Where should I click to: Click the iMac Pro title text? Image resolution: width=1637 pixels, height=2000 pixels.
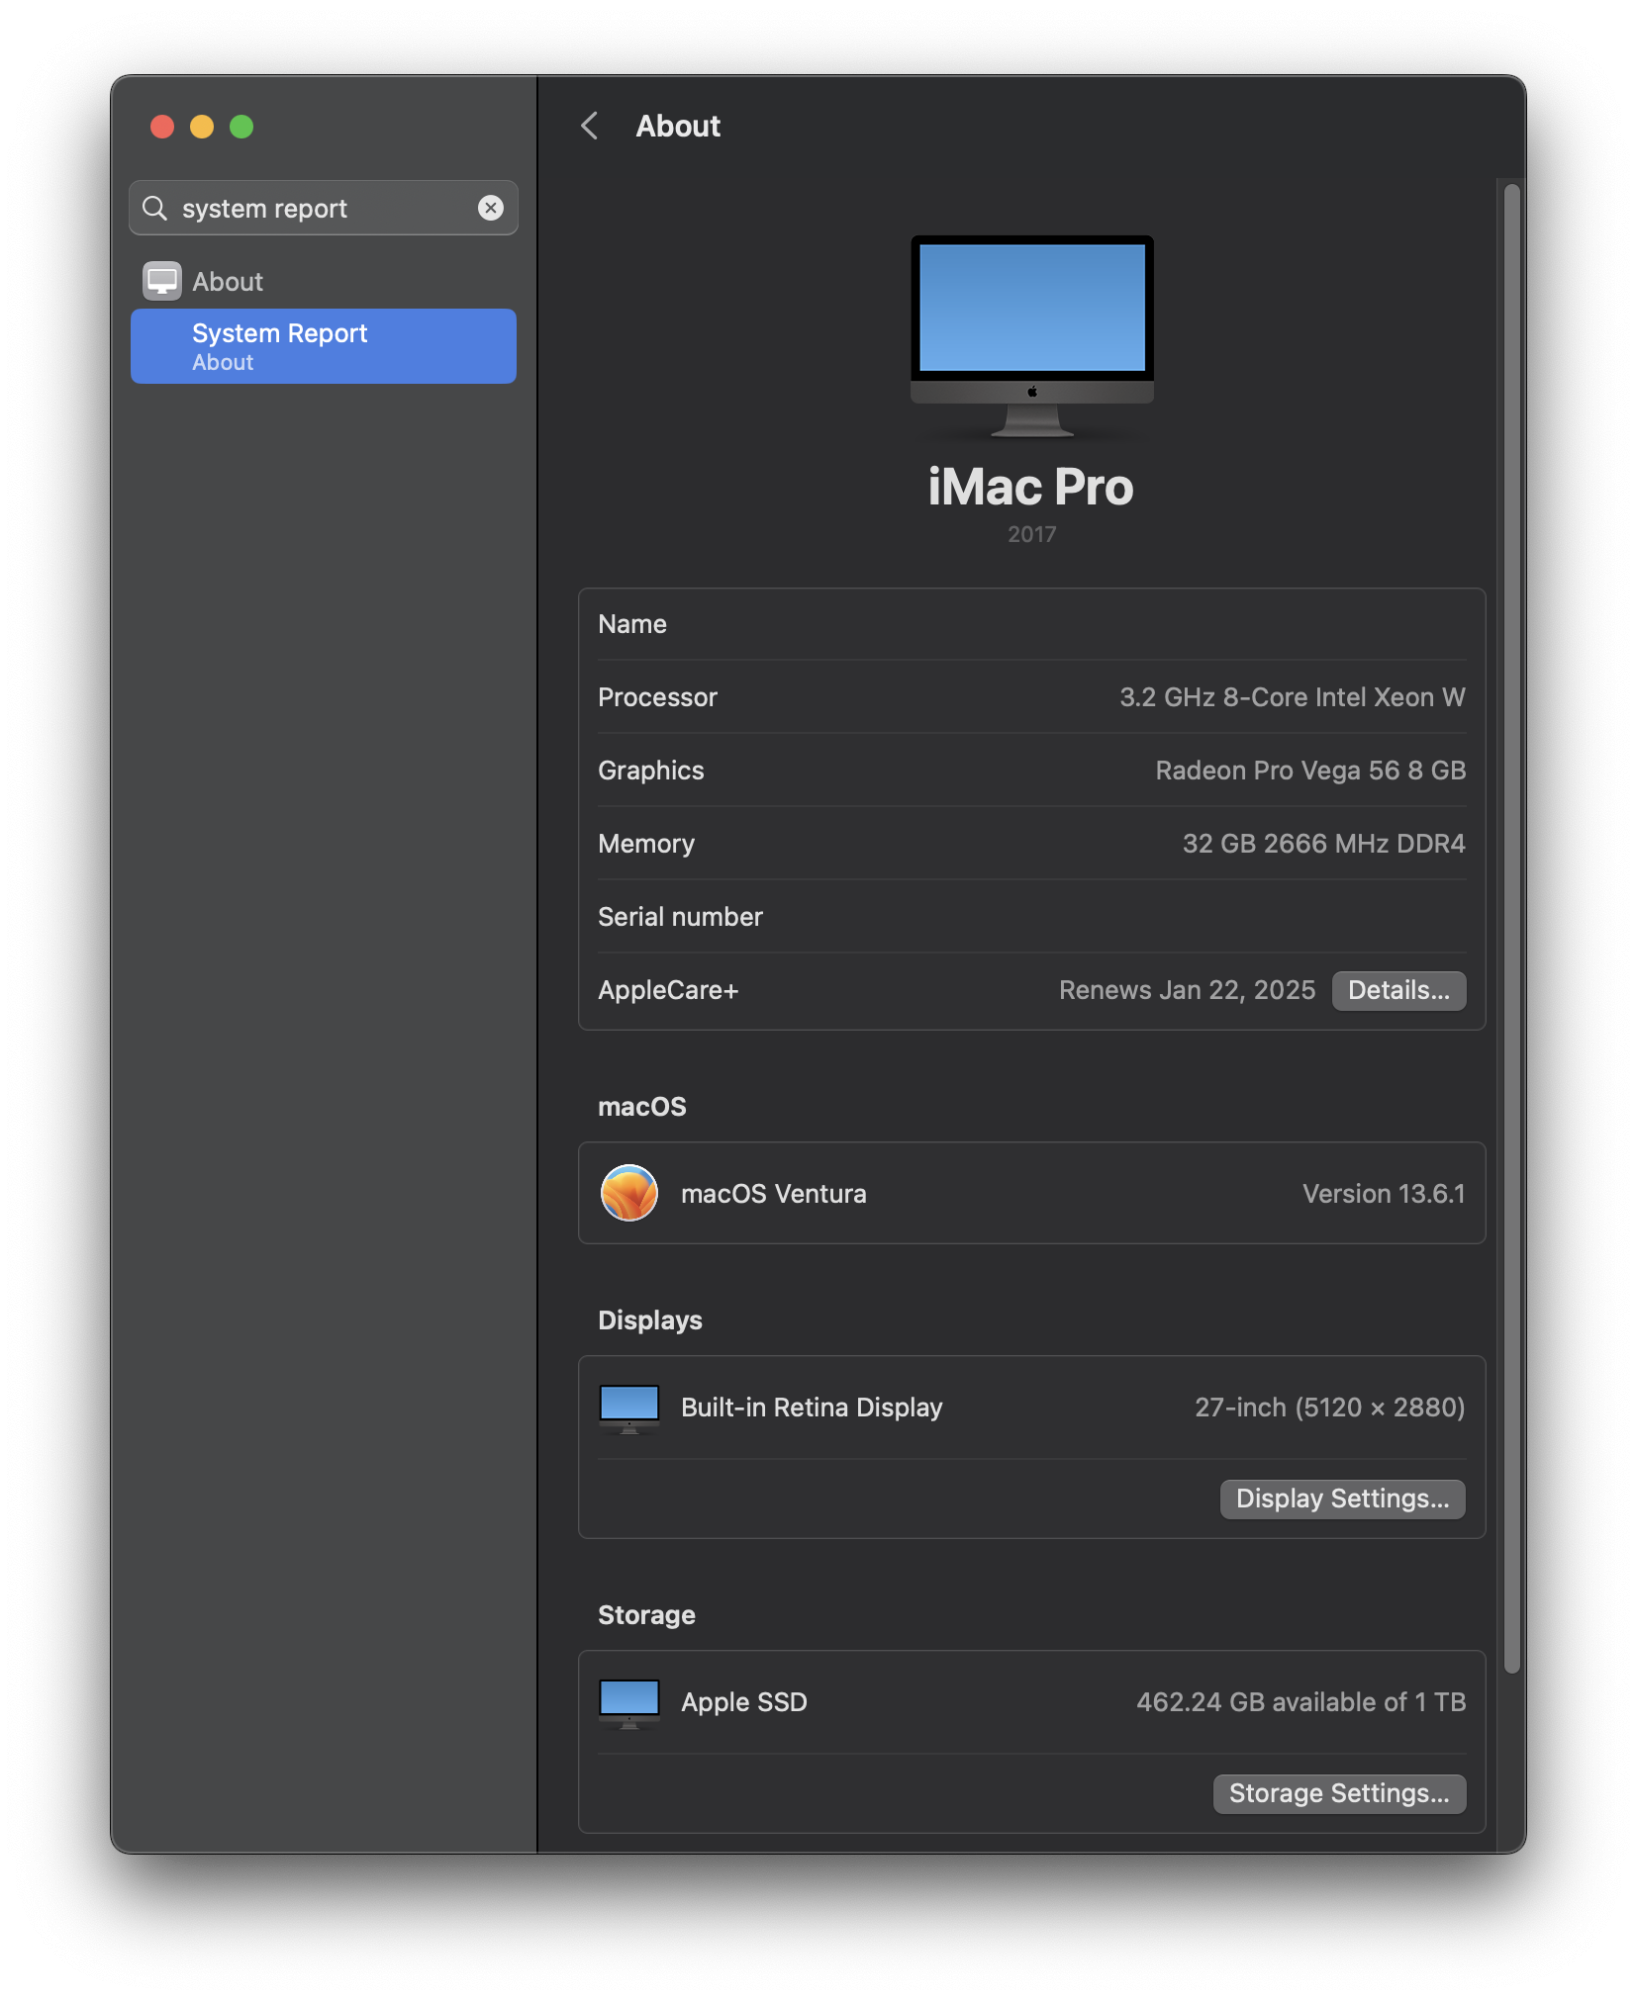pyautogui.click(x=1031, y=487)
